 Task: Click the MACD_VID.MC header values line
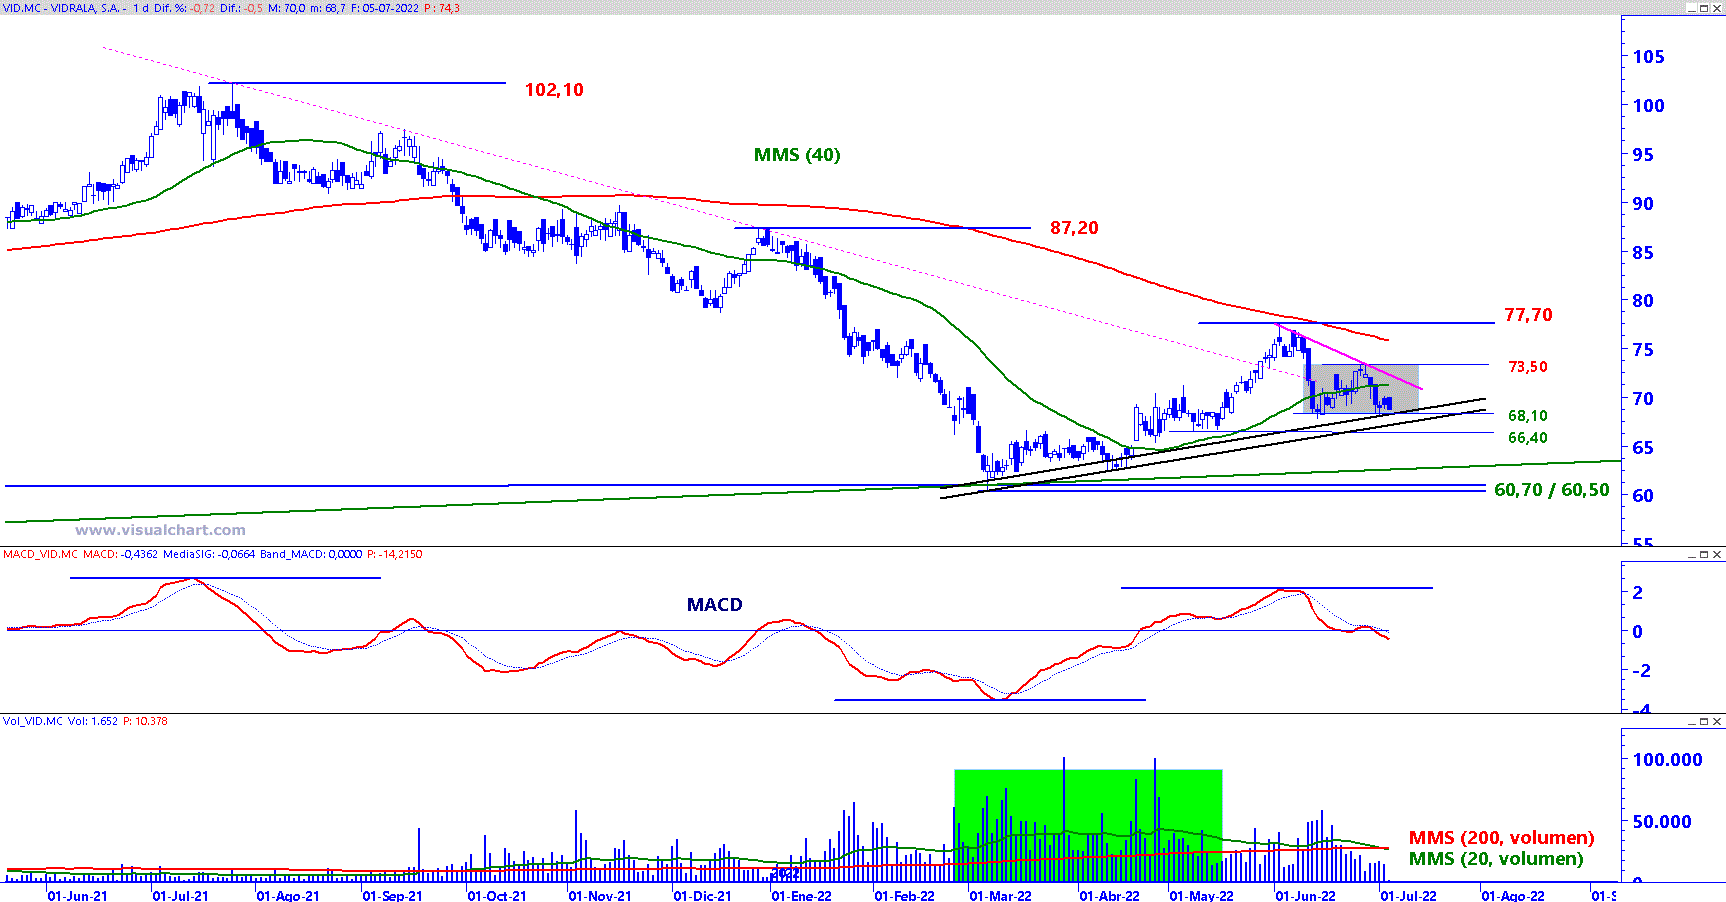pyautogui.click(x=212, y=554)
